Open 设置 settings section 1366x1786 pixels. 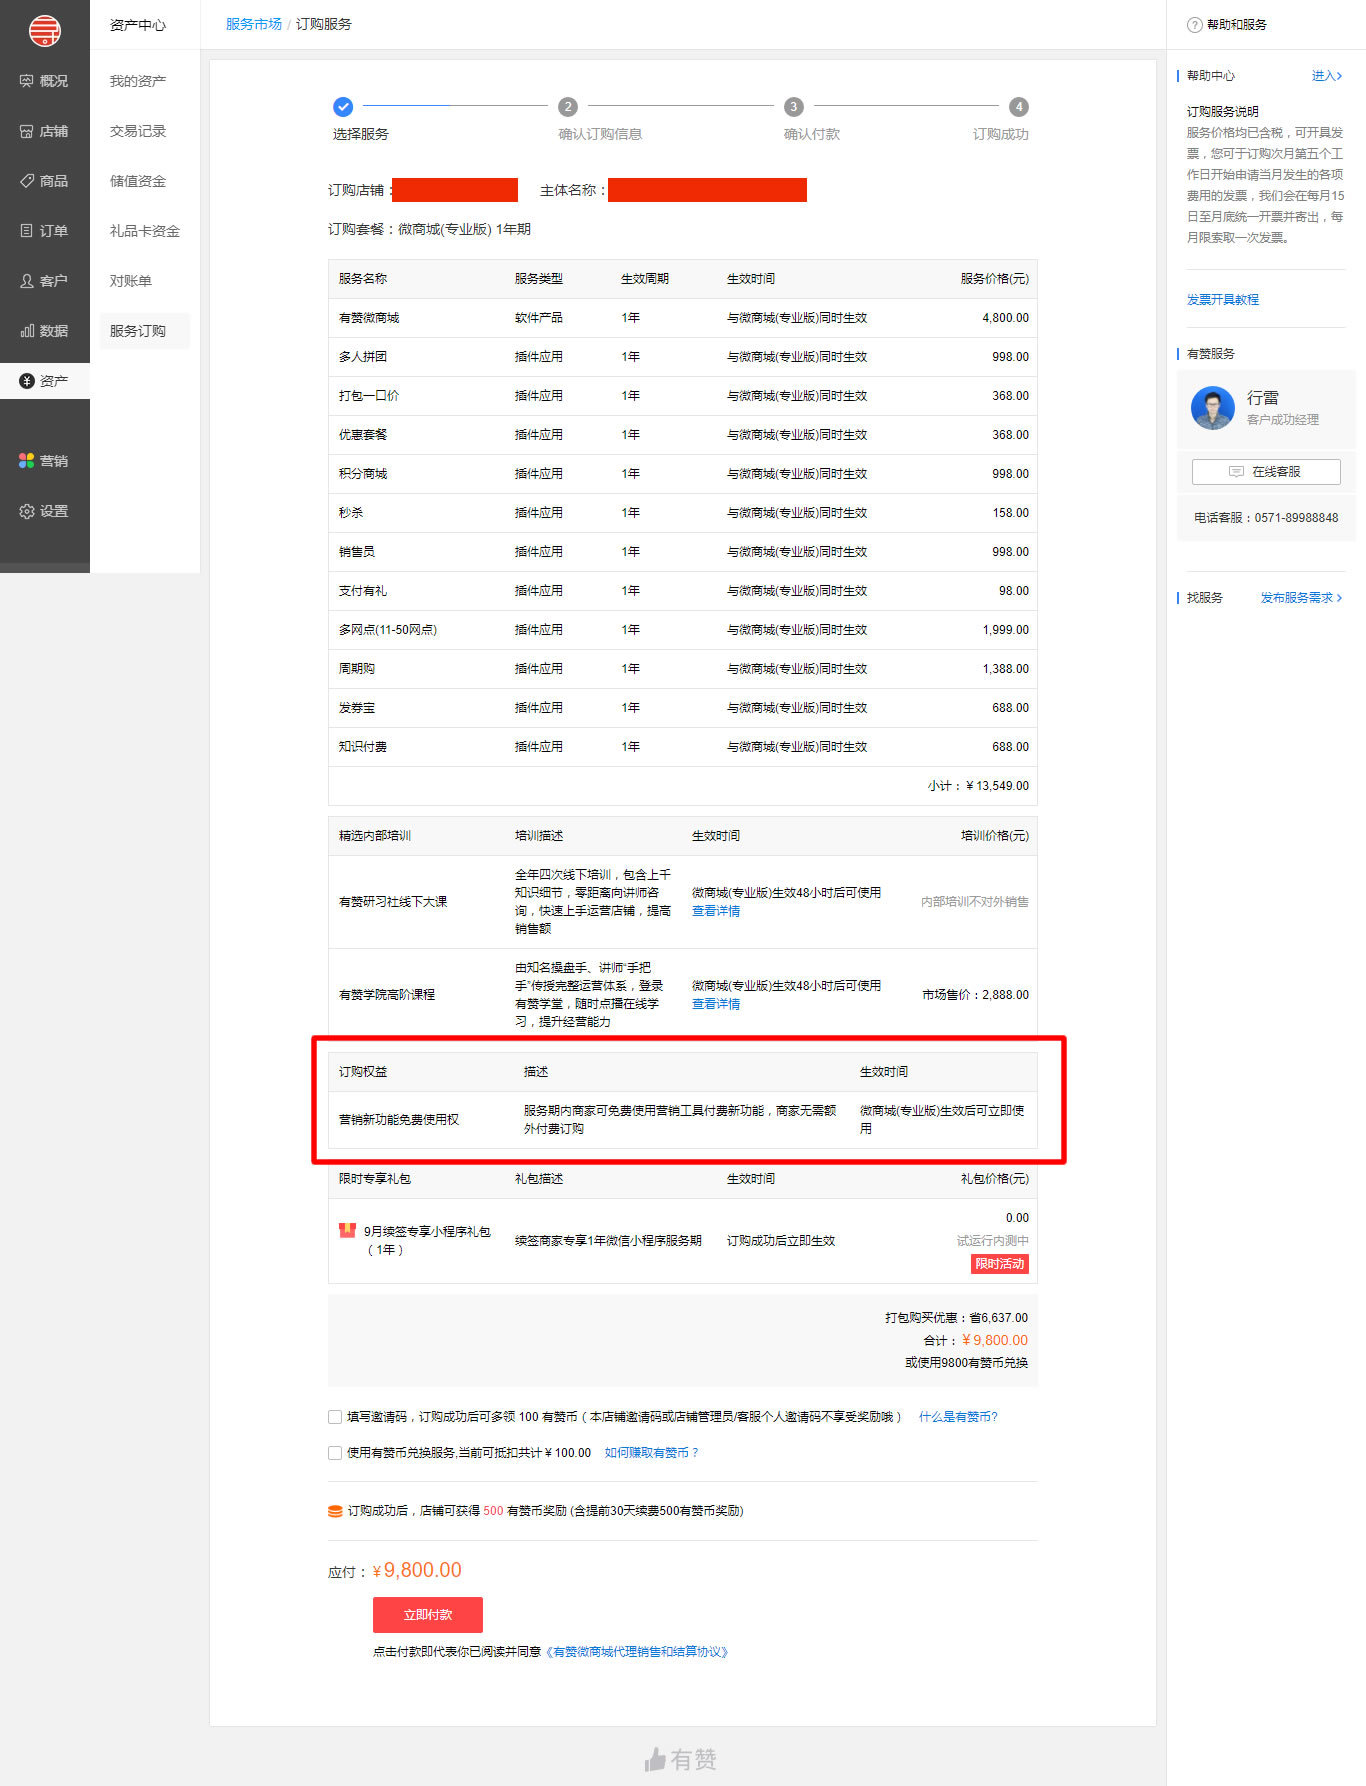coord(44,511)
